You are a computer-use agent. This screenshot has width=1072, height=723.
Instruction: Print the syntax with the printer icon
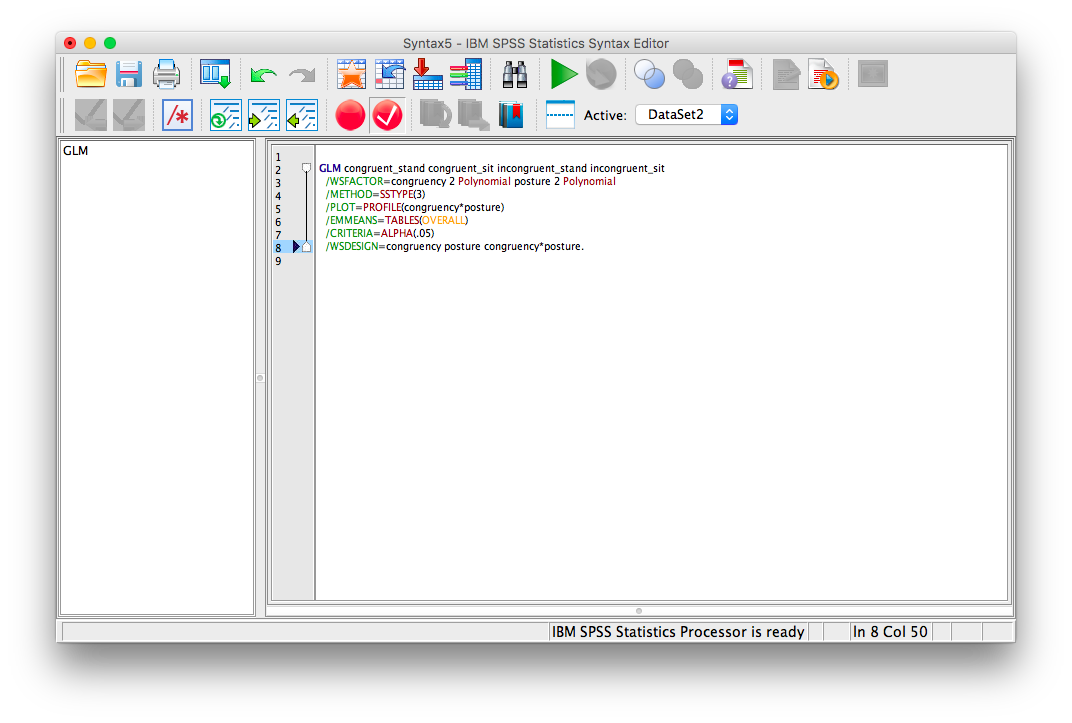pos(166,74)
